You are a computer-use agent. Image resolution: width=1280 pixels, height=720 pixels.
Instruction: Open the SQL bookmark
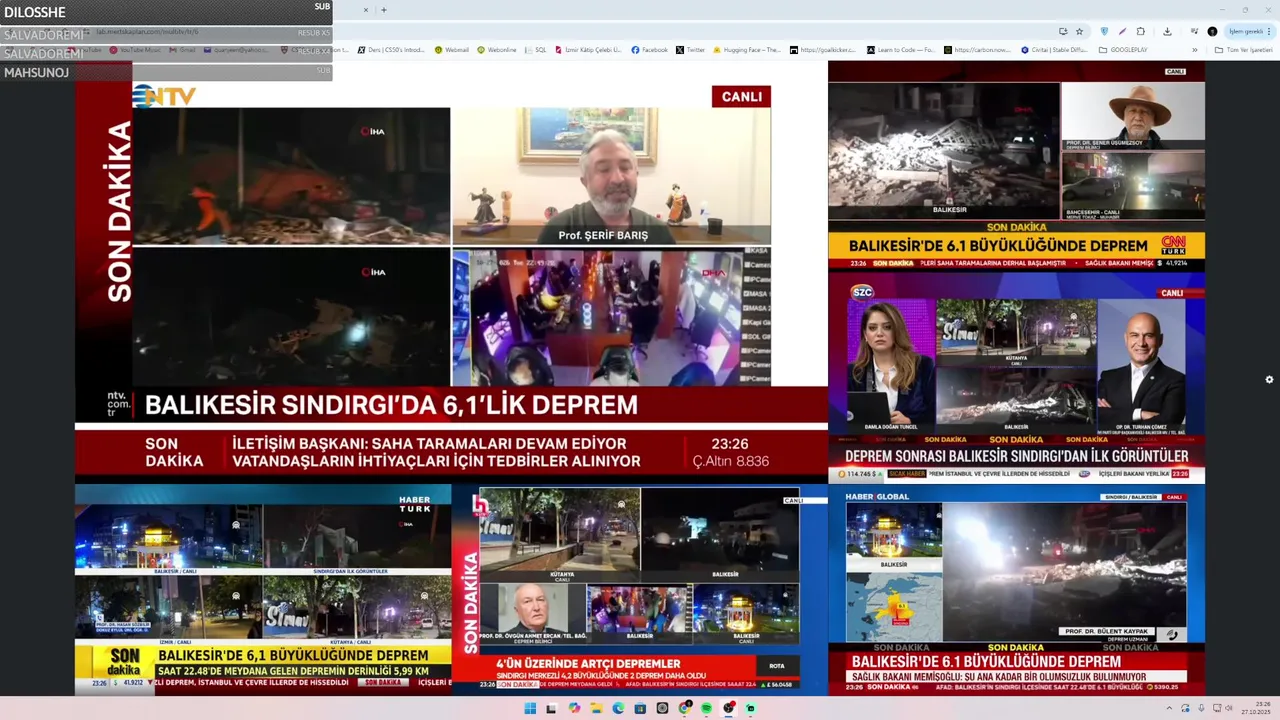(x=535, y=49)
